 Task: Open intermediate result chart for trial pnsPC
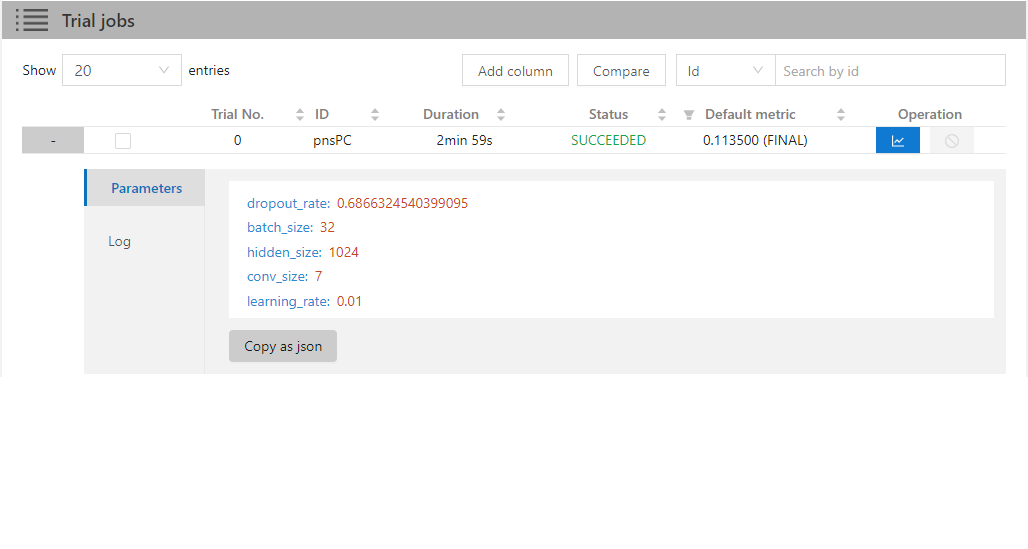click(x=897, y=141)
